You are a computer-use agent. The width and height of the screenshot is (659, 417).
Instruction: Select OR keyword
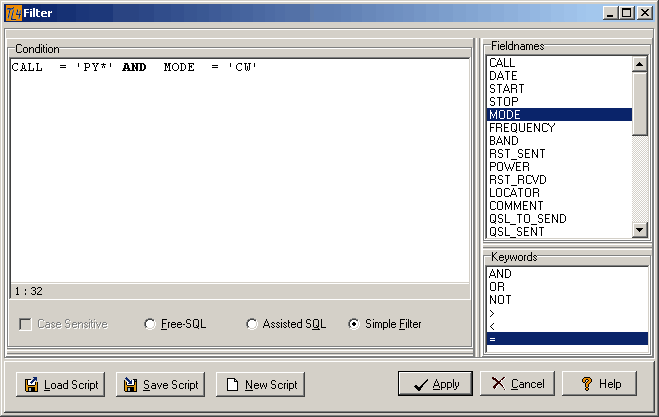(x=567, y=287)
